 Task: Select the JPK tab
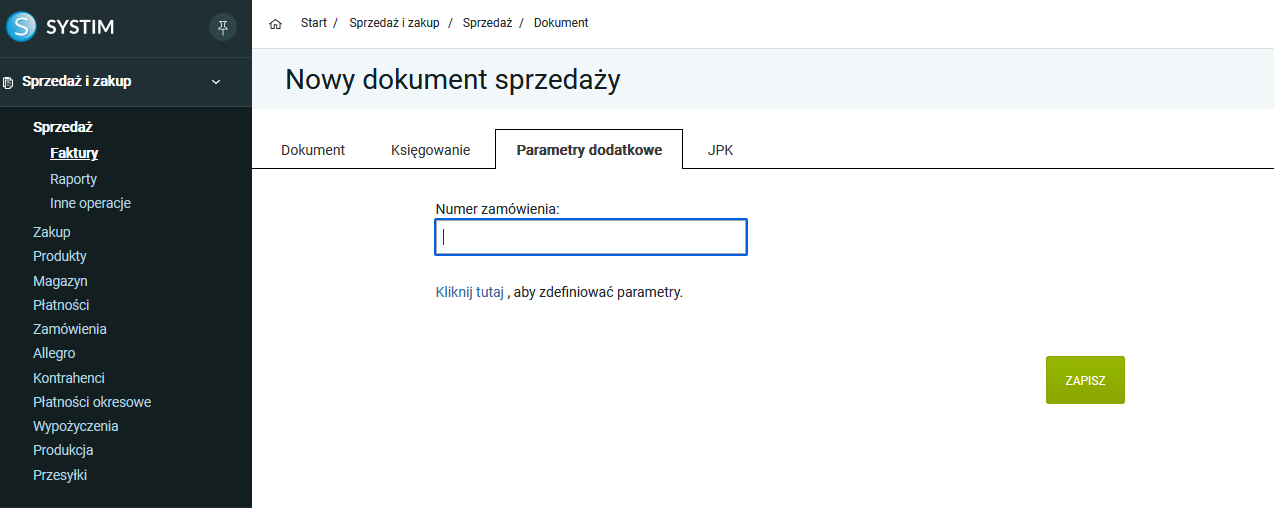tap(720, 150)
